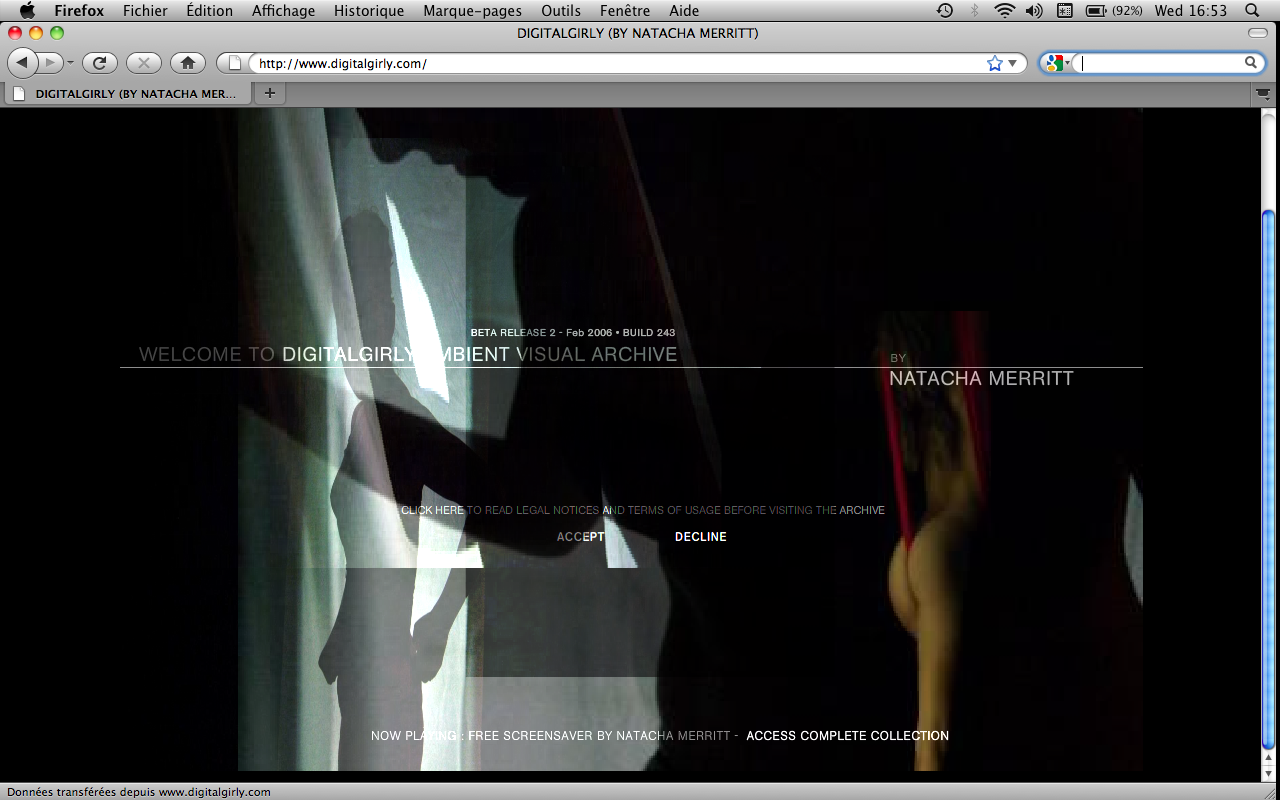
Task: Go to the Home page button
Action: 187,63
